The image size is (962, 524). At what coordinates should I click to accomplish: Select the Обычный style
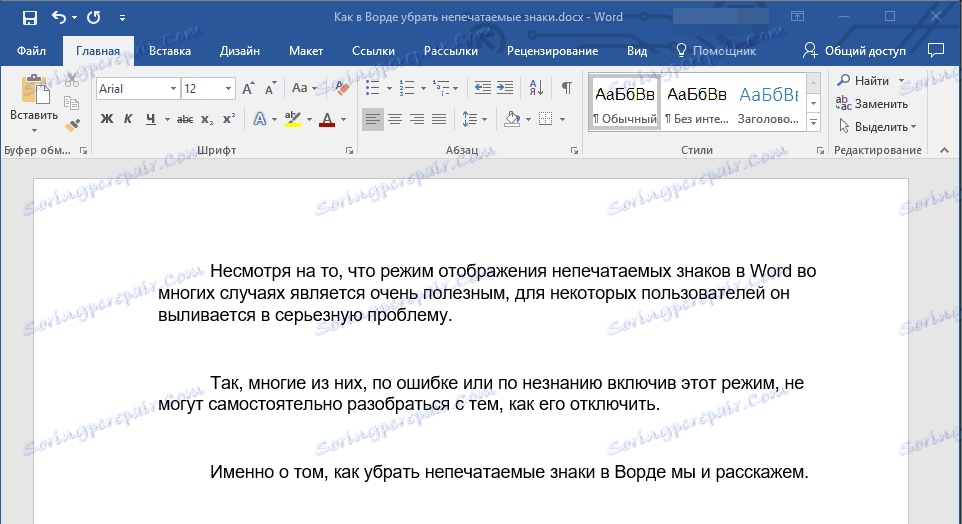pos(625,103)
